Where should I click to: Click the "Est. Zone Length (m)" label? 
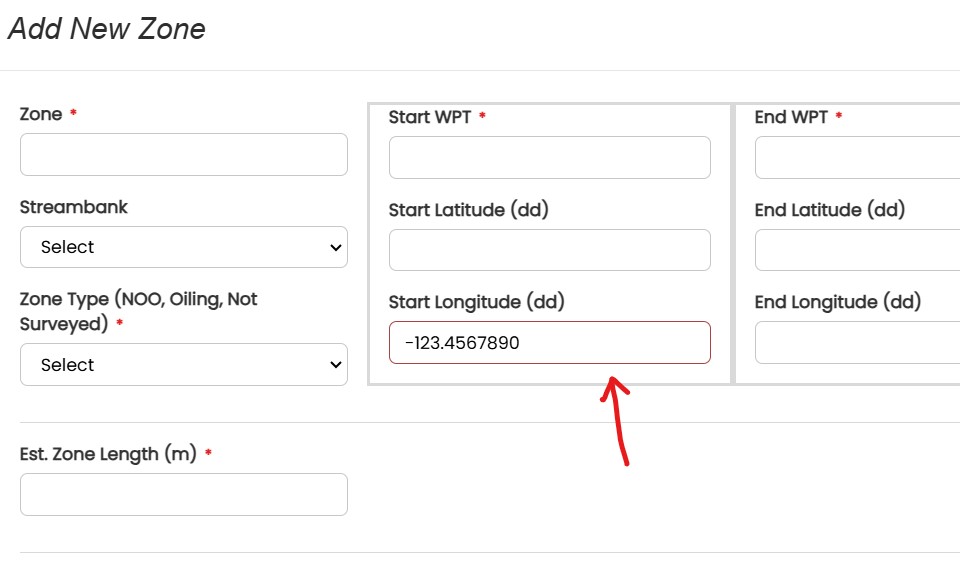(108, 454)
